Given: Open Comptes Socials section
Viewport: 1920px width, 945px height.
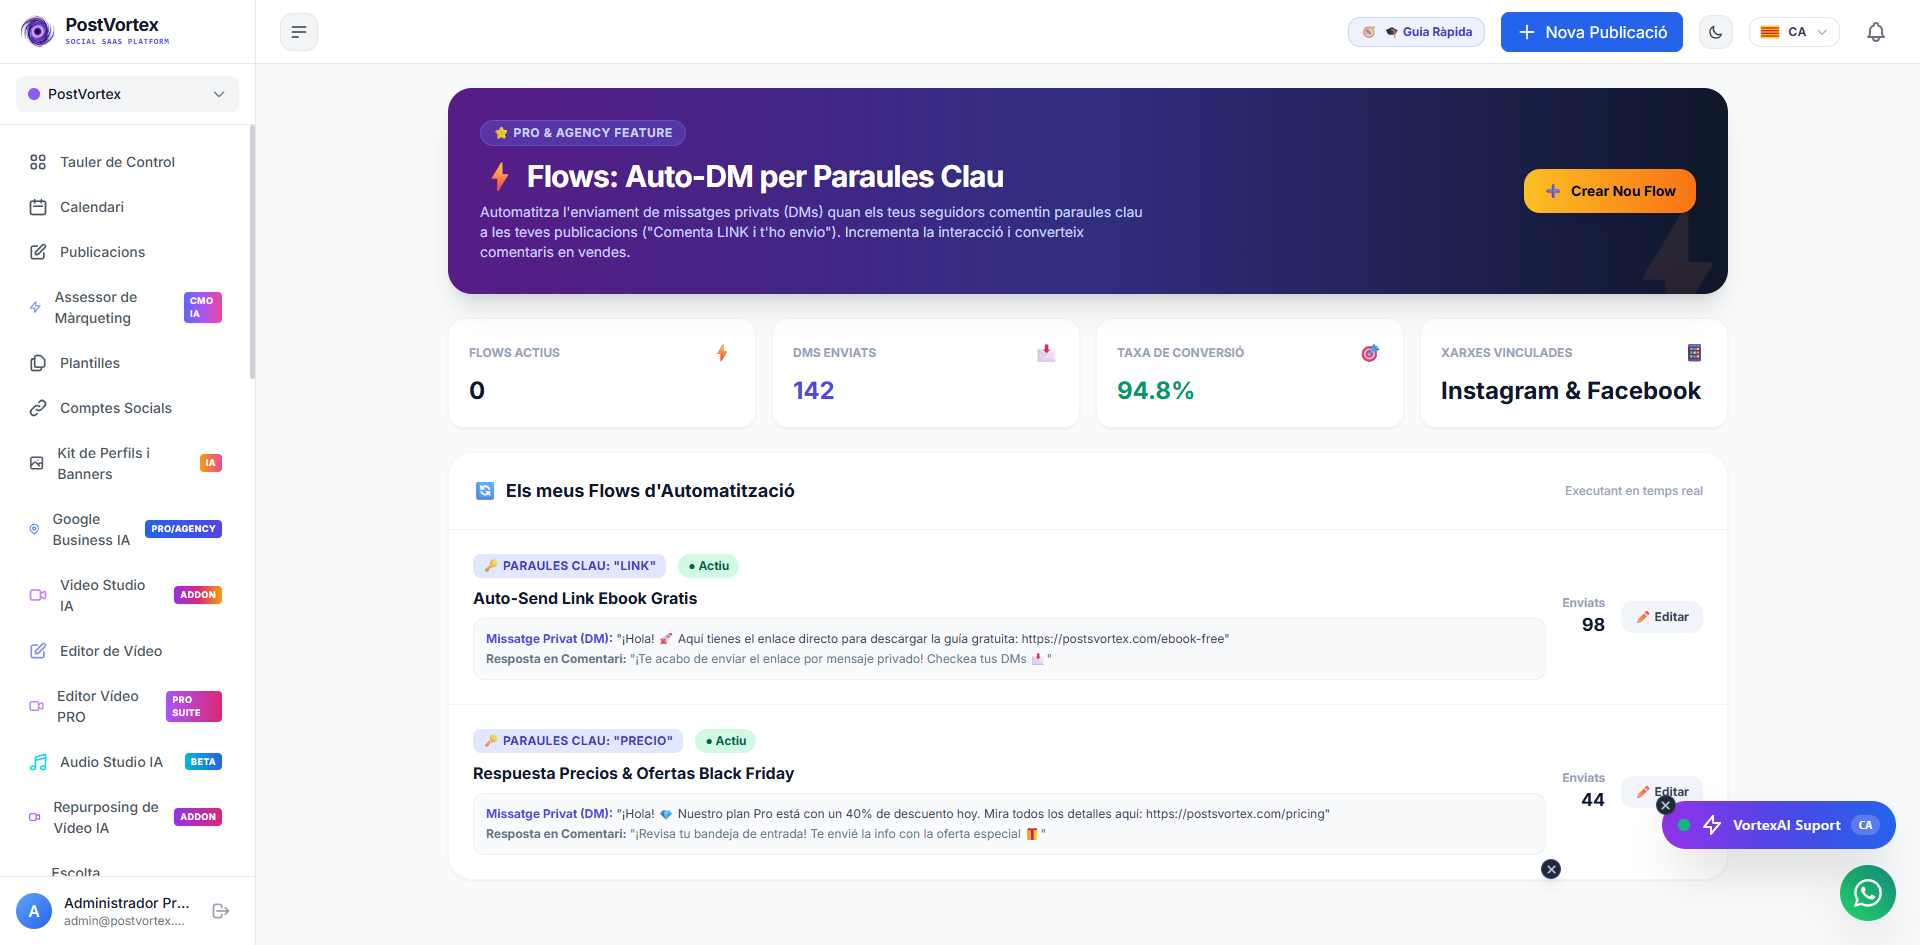Looking at the screenshot, I should pyautogui.click(x=127, y=408).
